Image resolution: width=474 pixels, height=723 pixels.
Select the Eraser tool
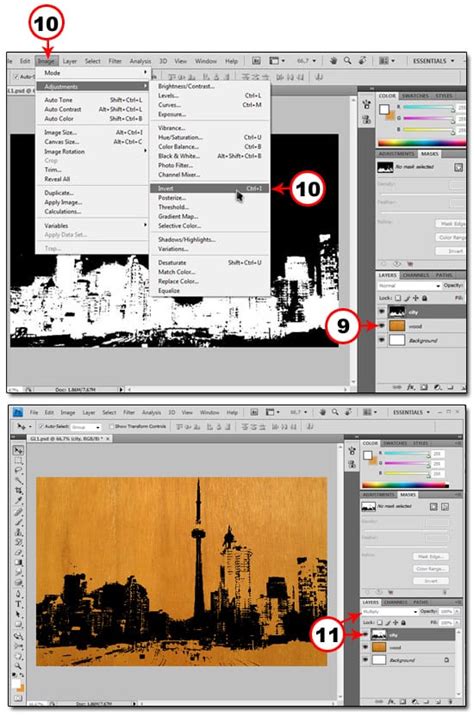18,552
